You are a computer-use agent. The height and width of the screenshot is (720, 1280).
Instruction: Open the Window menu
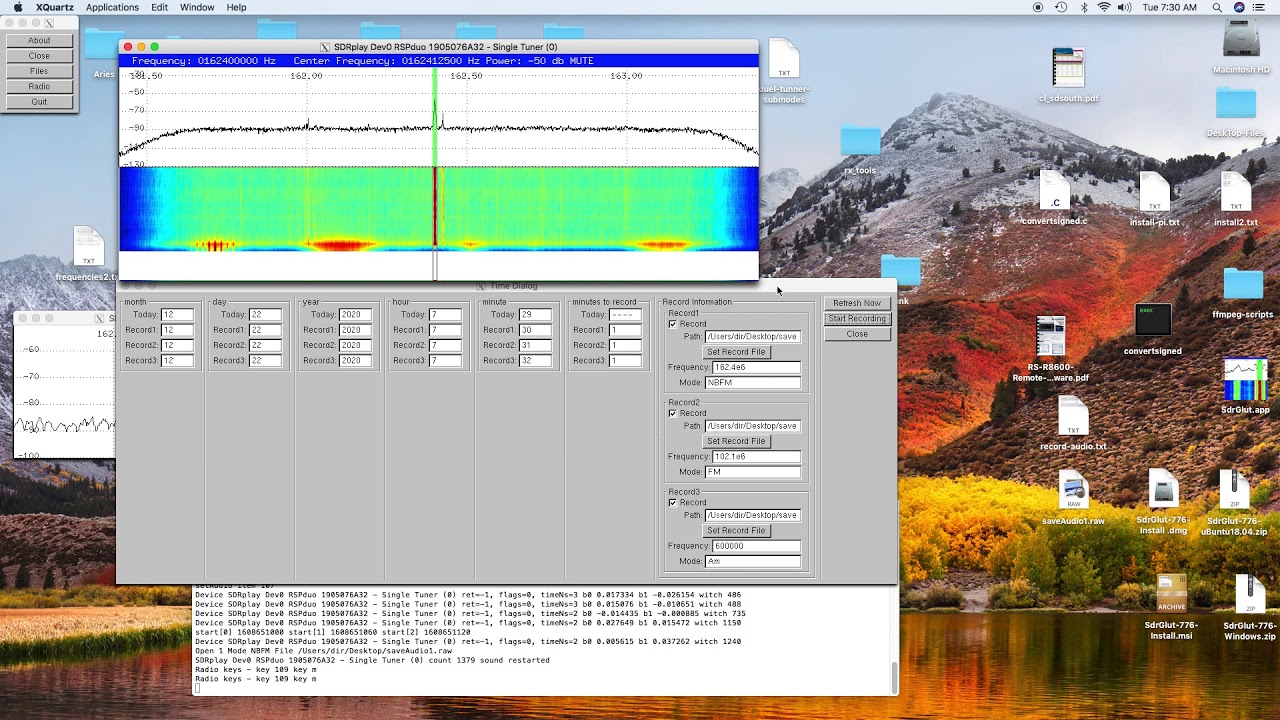197,7
